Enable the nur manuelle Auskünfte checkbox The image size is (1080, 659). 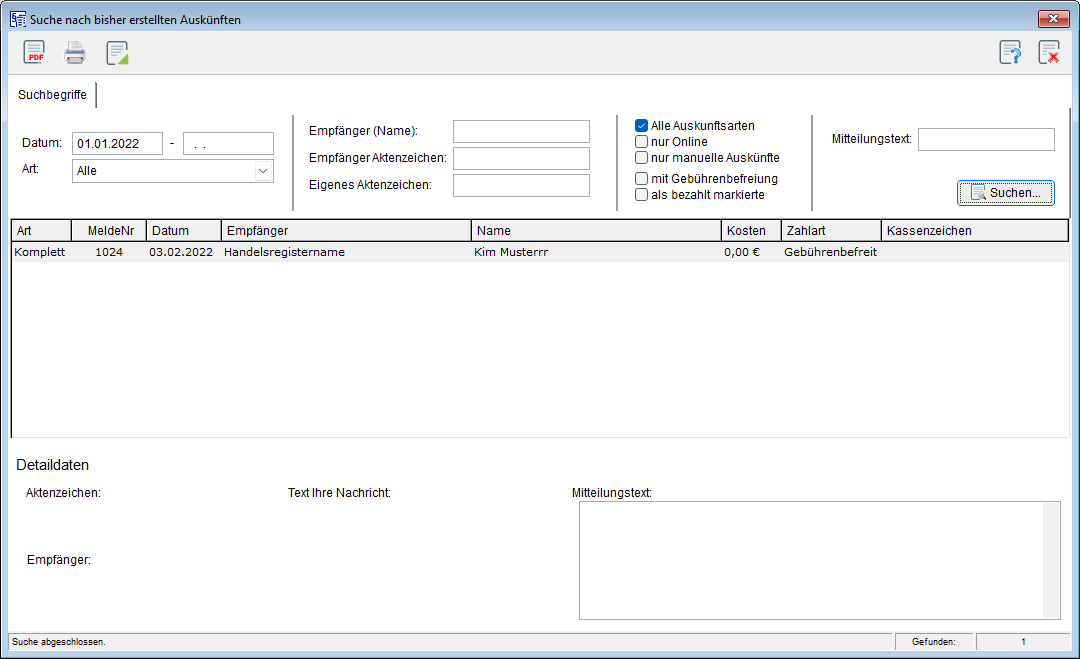pyautogui.click(x=642, y=158)
